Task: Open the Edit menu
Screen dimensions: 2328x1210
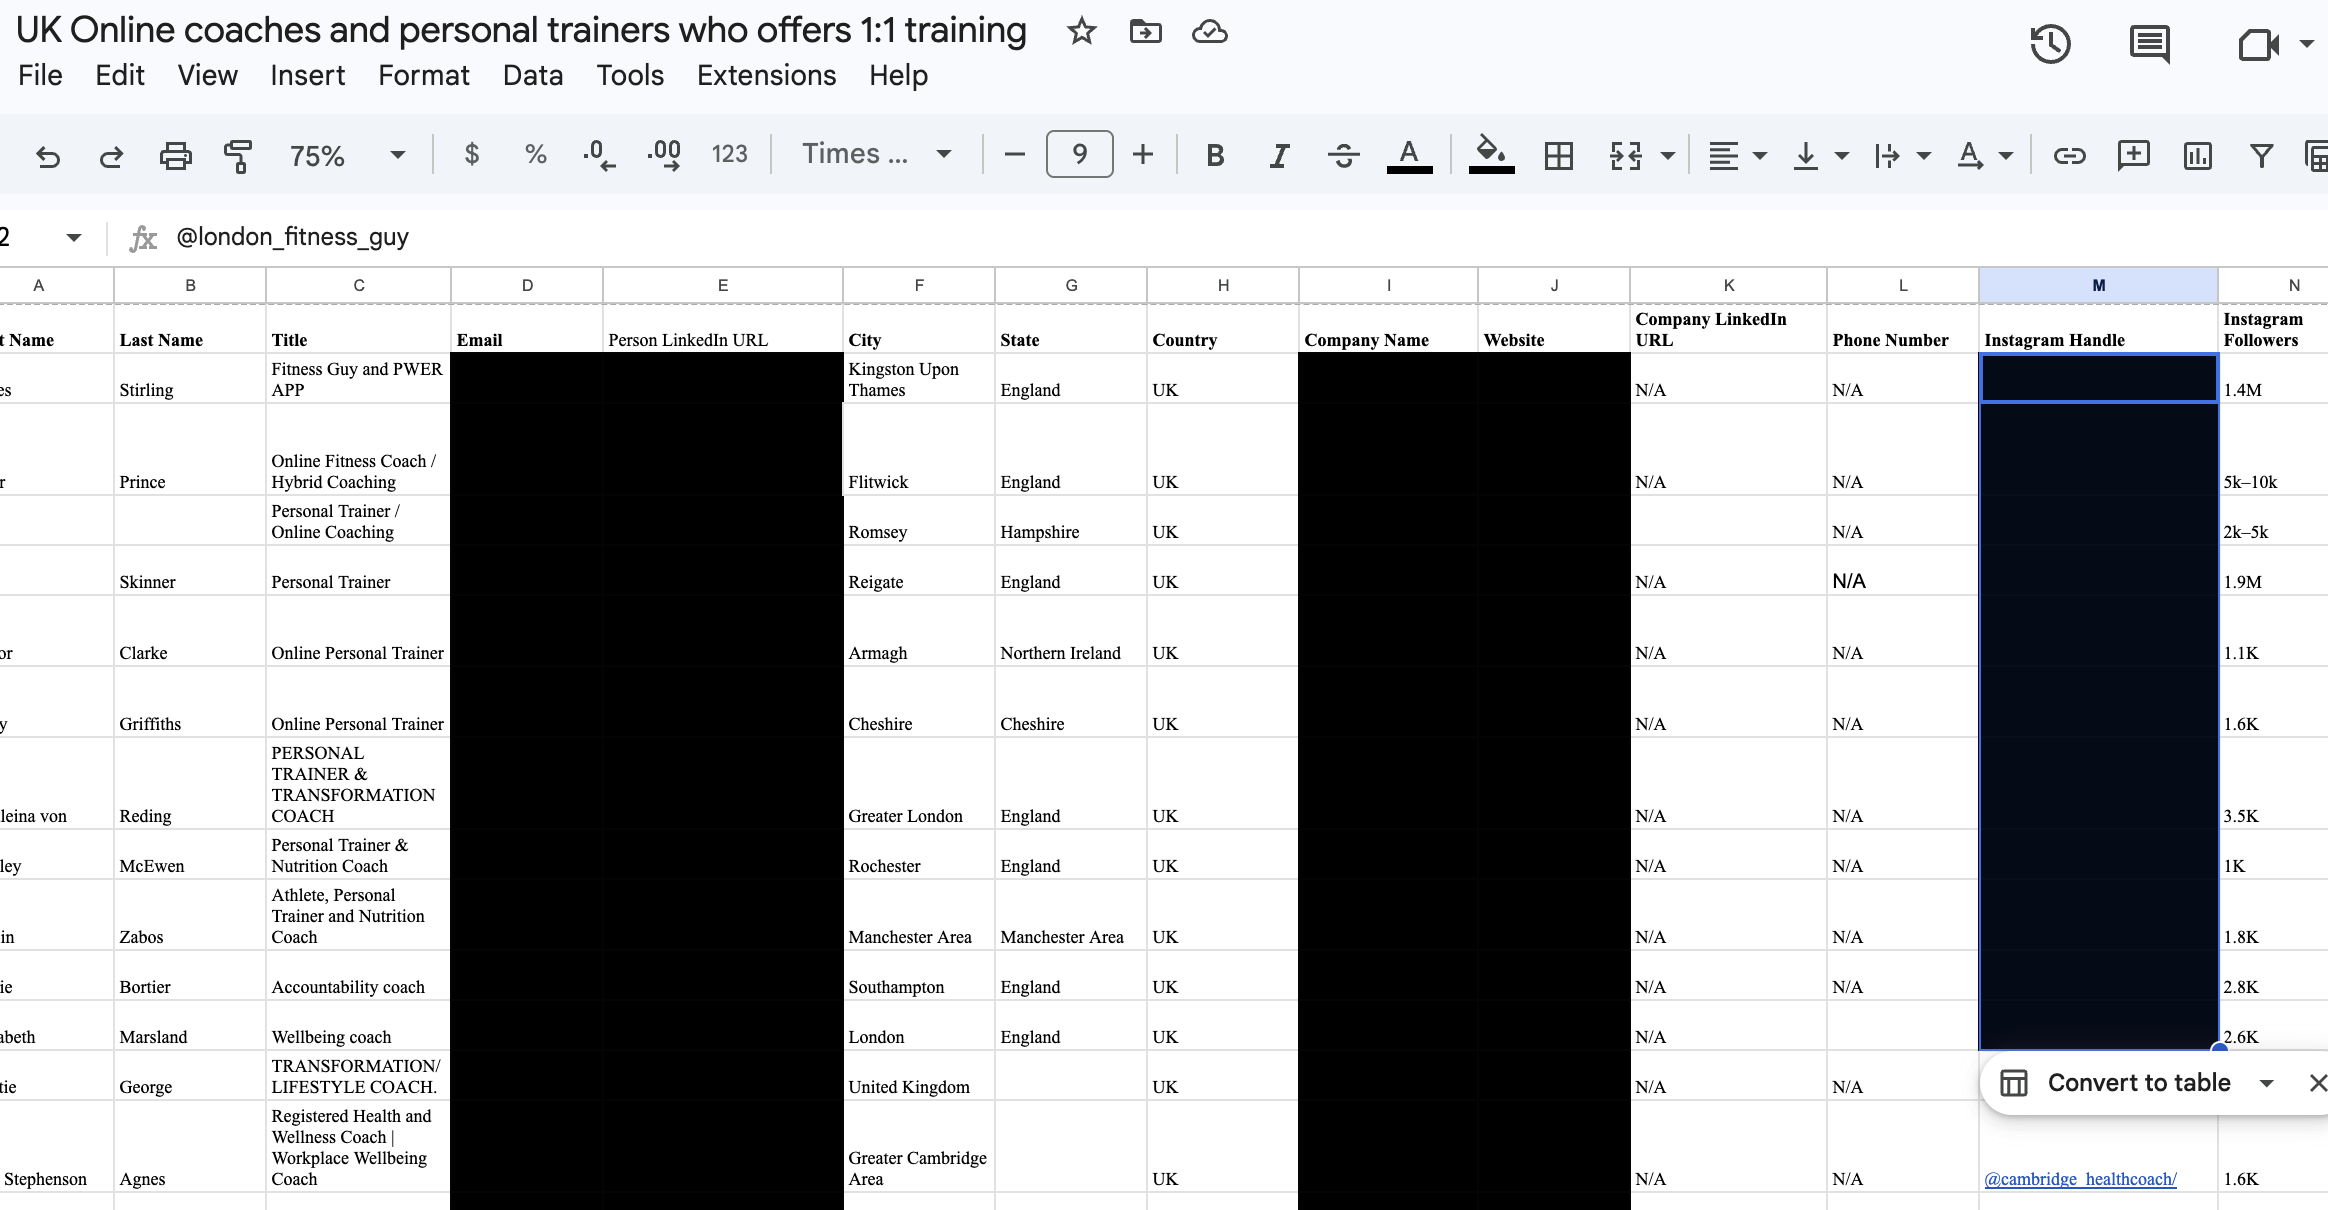Action: [120, 76]
